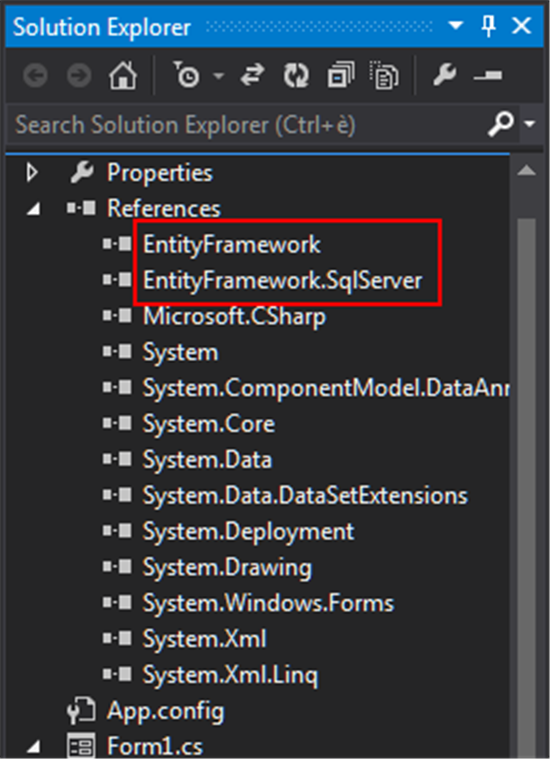Screen dimensions: 550x759
Task: Open search options dropdown beside magnifier
Action: pyautogui.click(x=530, y=124)
